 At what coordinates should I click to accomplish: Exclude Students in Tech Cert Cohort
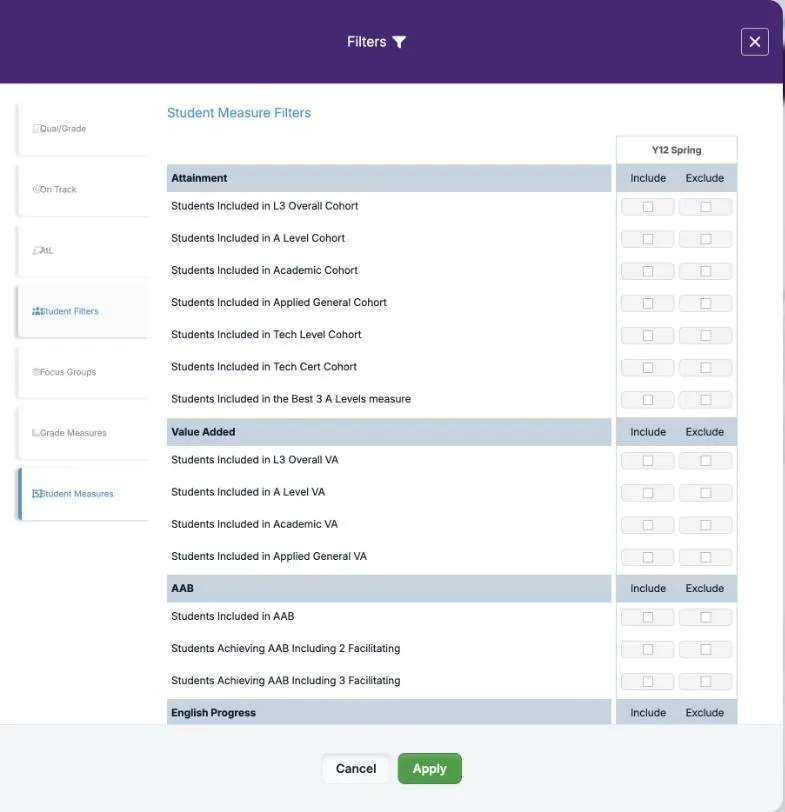(x=705, y=367)
